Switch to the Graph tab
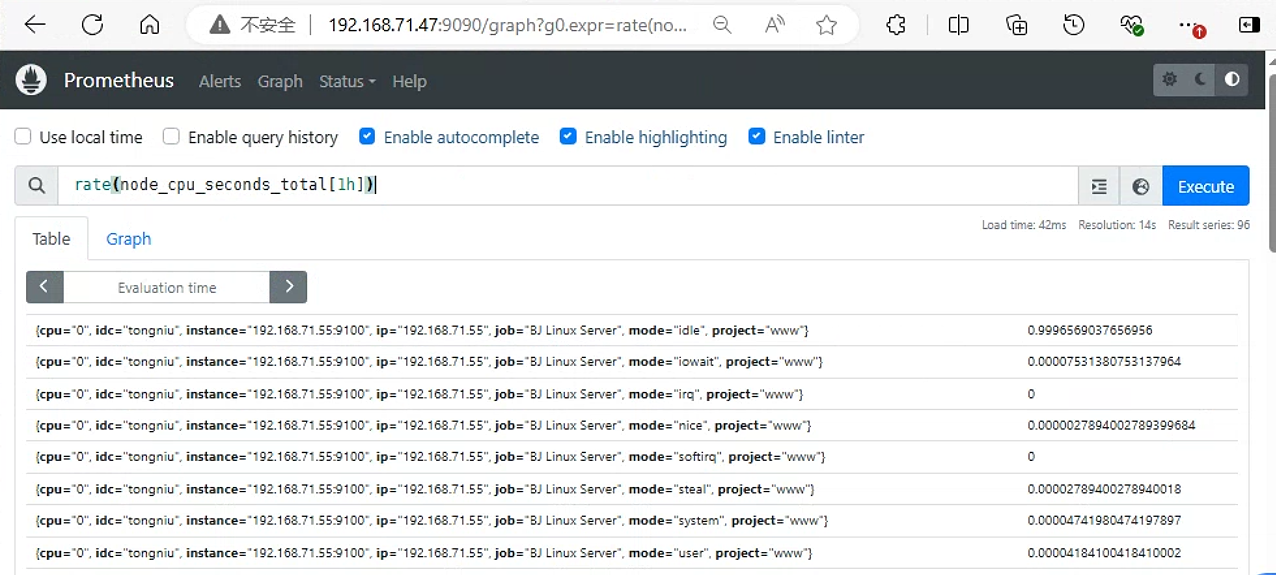 (129, 238)
